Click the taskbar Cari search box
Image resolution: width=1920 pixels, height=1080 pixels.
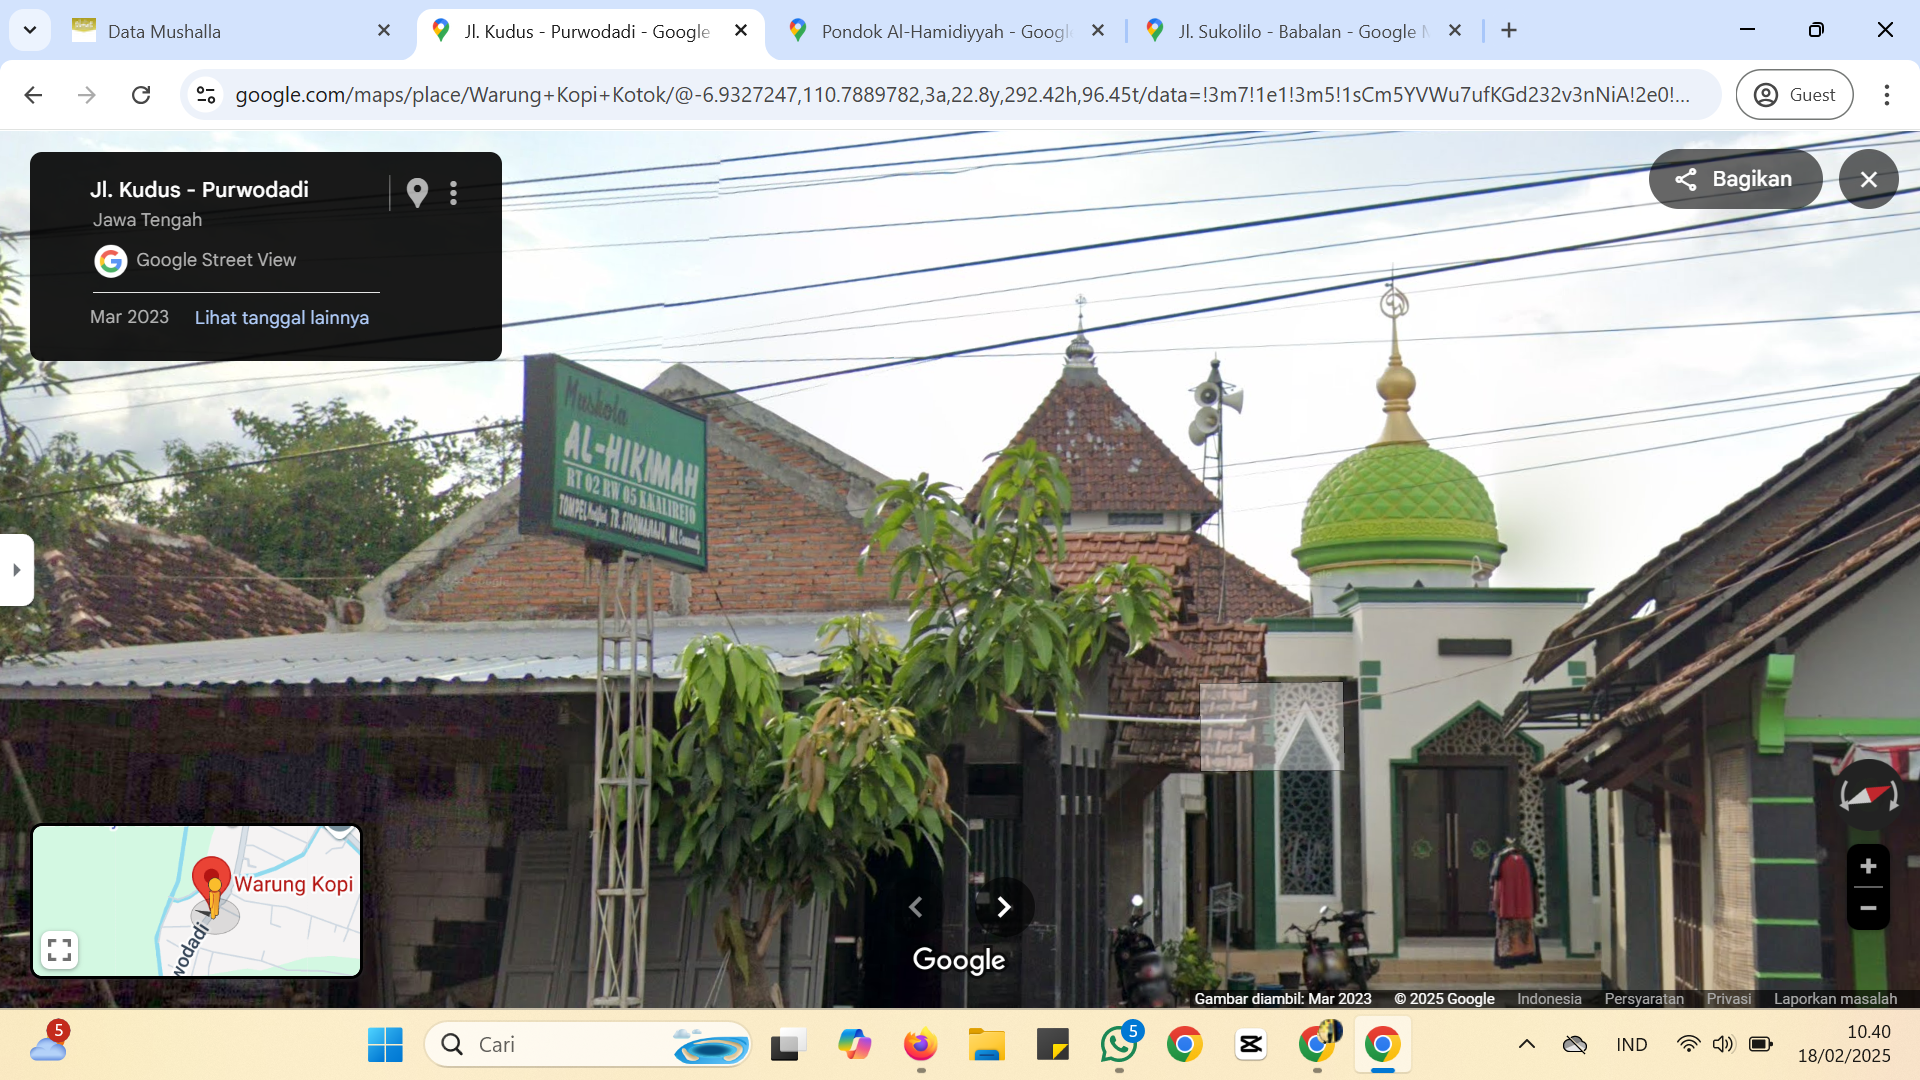tap(588, 1045)
